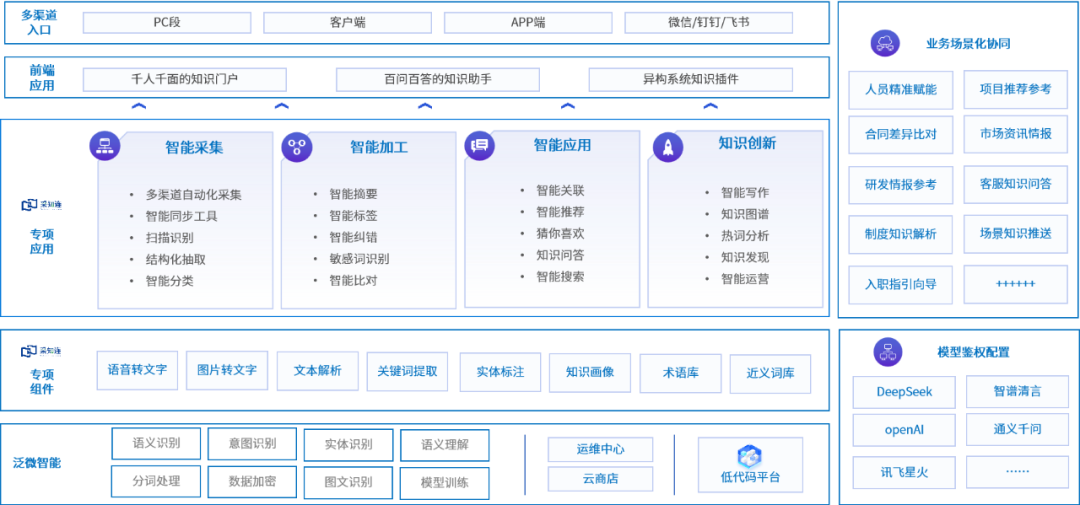
Task: Click the 近义词库 component
Action: click(770, 373)
